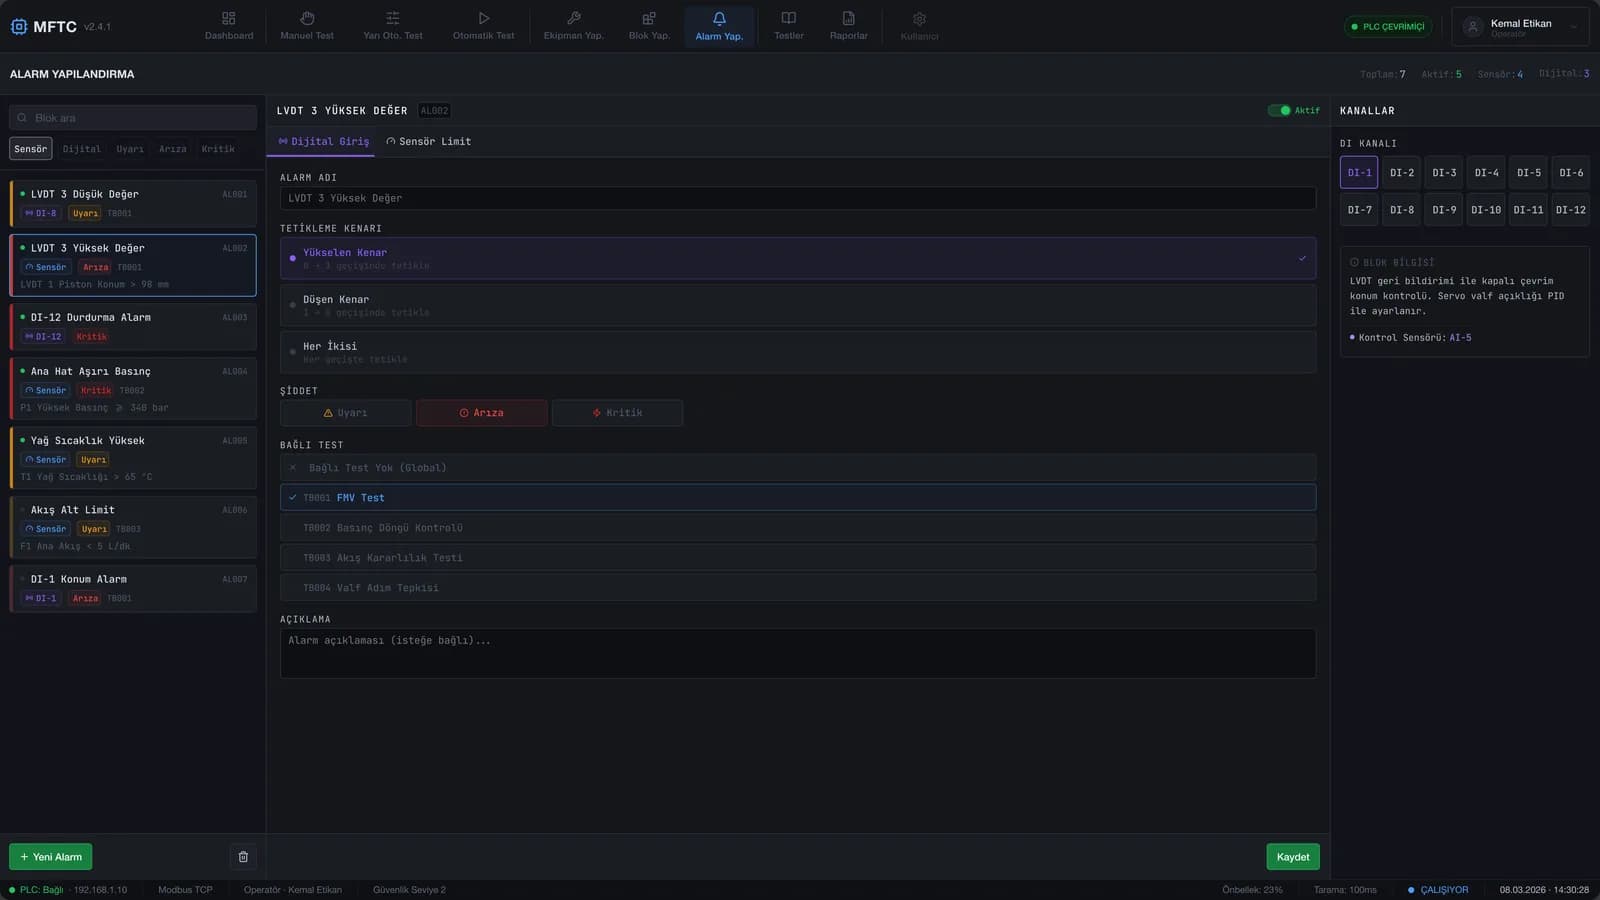The image size is (1600, 900).
Task: Click the trash delete icon
Action: [243, 857]
